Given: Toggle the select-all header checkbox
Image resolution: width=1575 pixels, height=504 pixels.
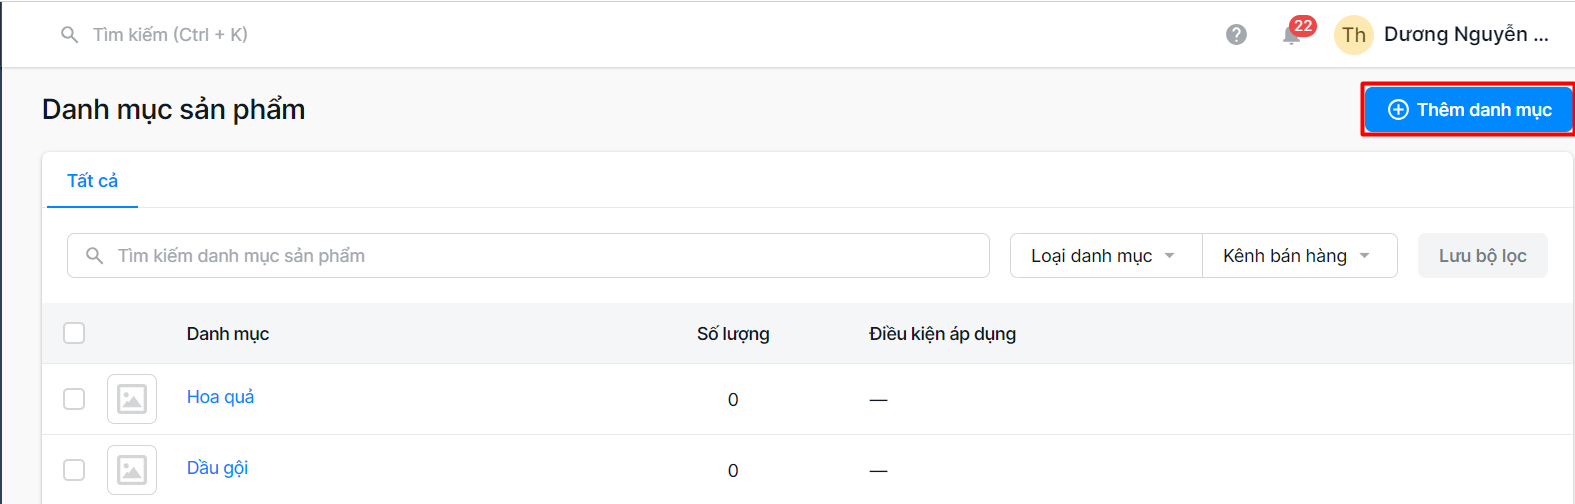Looking at the screenshot, I should (74, 333).
